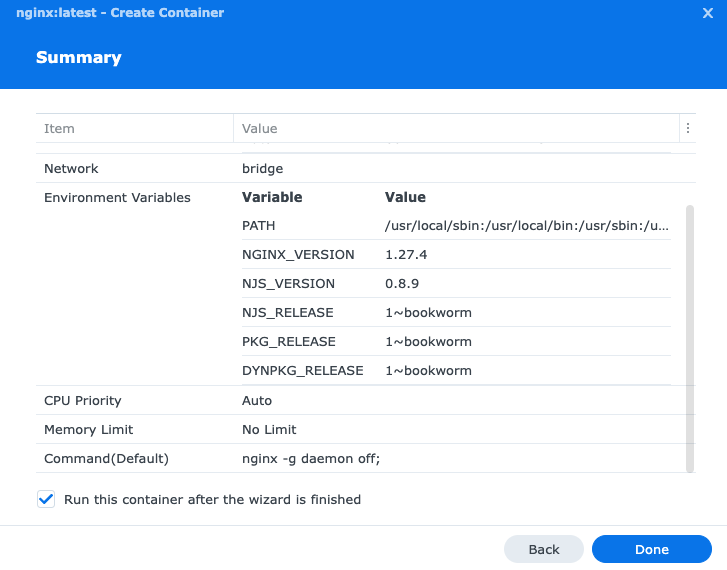Select the Environment Variables row label
The width and height of the screenshot is (727, 570).
[x=117, y=198]
